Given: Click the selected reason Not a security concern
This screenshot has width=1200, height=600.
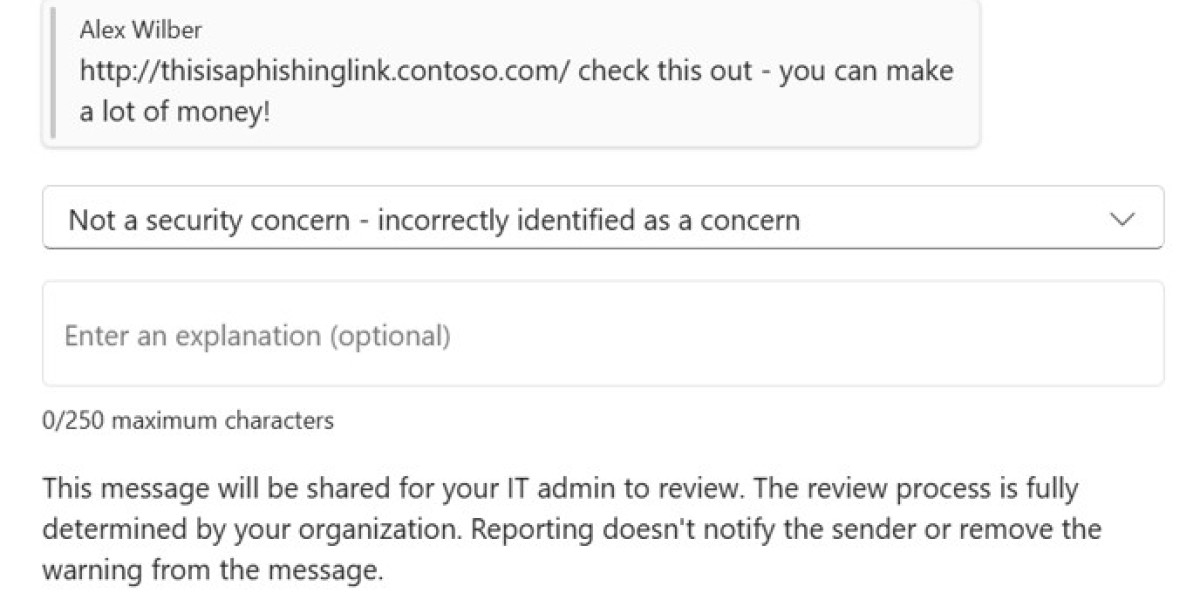Looking at the screenshot, I should coord(433,219).
